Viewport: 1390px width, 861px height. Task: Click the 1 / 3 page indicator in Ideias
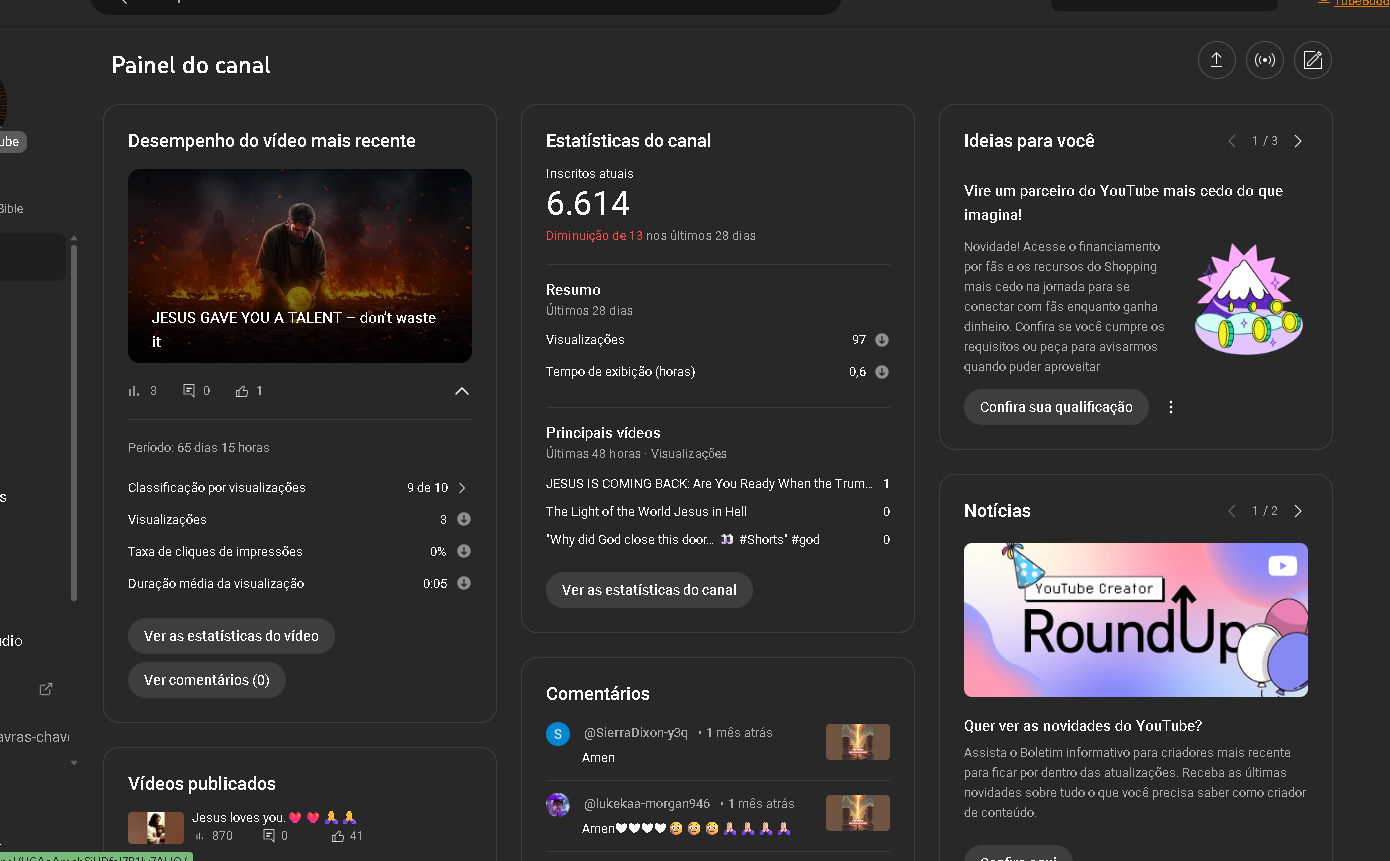click(x=1265, y=141)
